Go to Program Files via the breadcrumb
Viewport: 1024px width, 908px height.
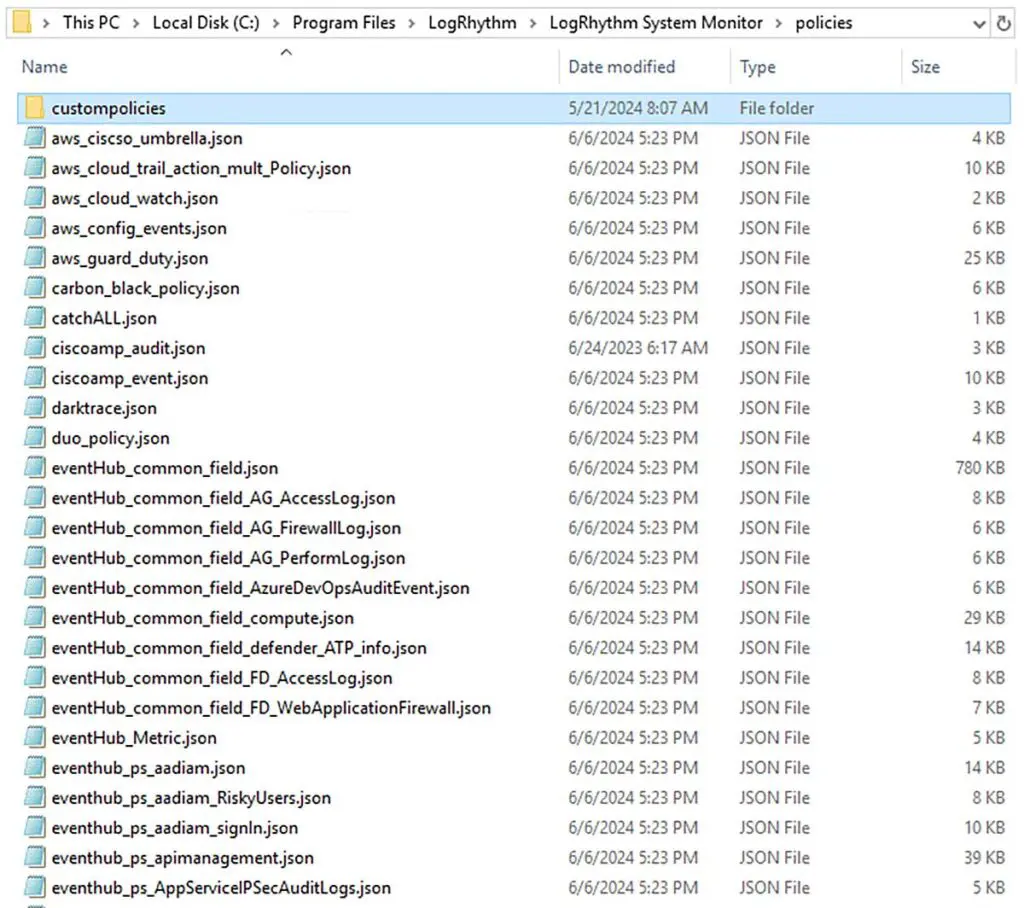pyautogui.click(x=344, y=22)
